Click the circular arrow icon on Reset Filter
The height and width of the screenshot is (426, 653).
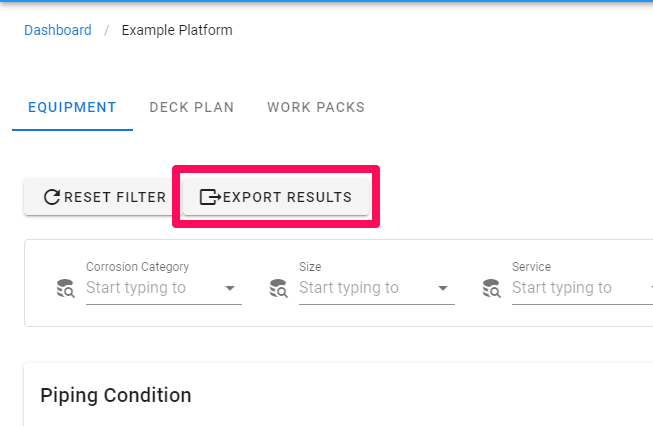coord(51,198)
